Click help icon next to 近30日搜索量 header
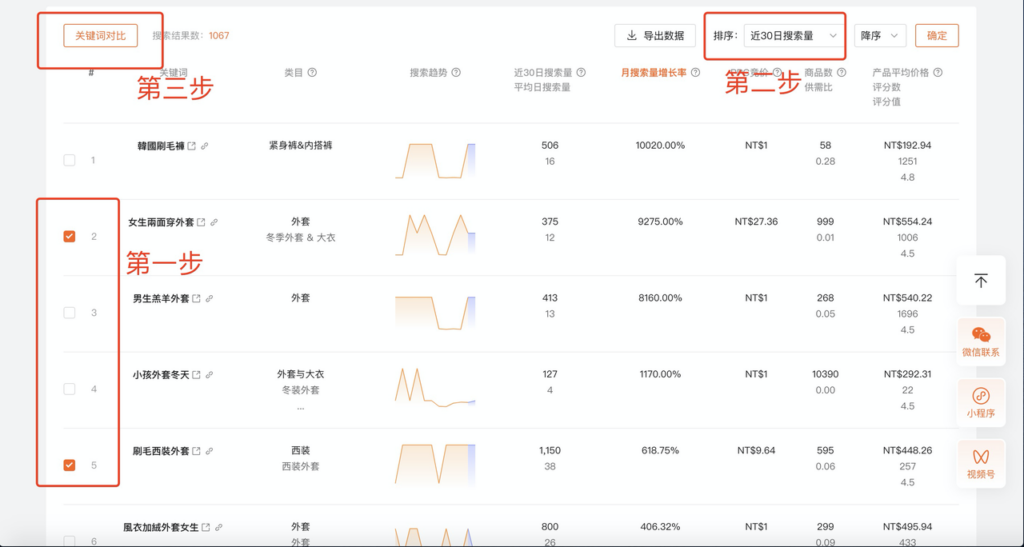Image resolution: width=1024 pixels, height=547 pixels. click(581, 72)
